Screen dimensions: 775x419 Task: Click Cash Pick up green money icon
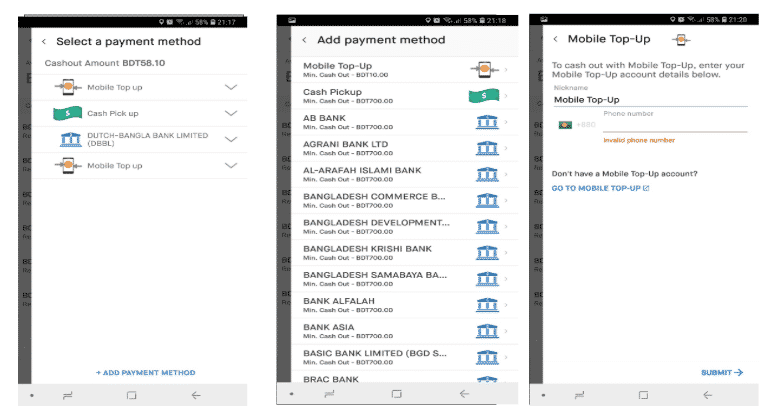[67, 113]
